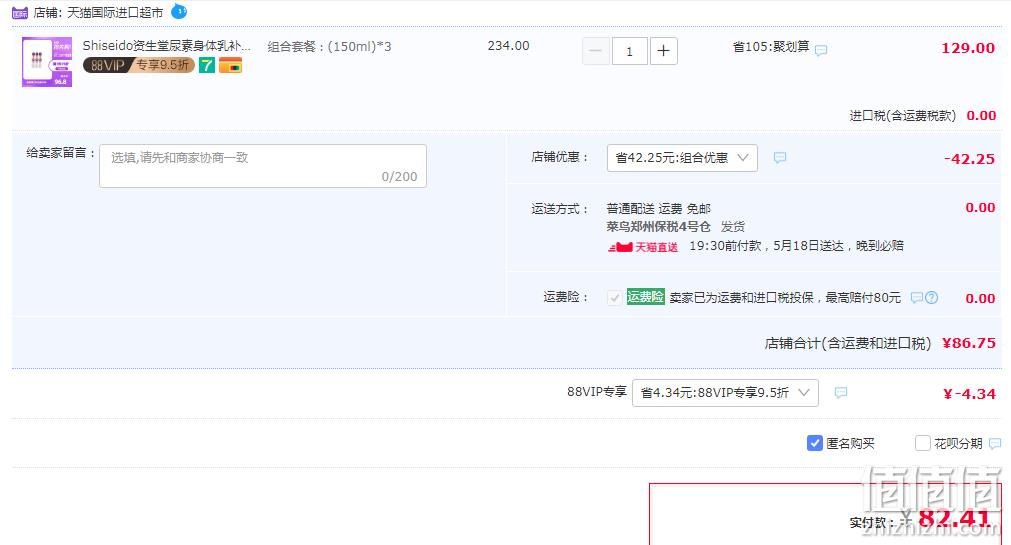This screenshot has width=1011, height=545.
Task: Click the 普通配送 运费 免邮 shipping text
Action: coord(658,209)
